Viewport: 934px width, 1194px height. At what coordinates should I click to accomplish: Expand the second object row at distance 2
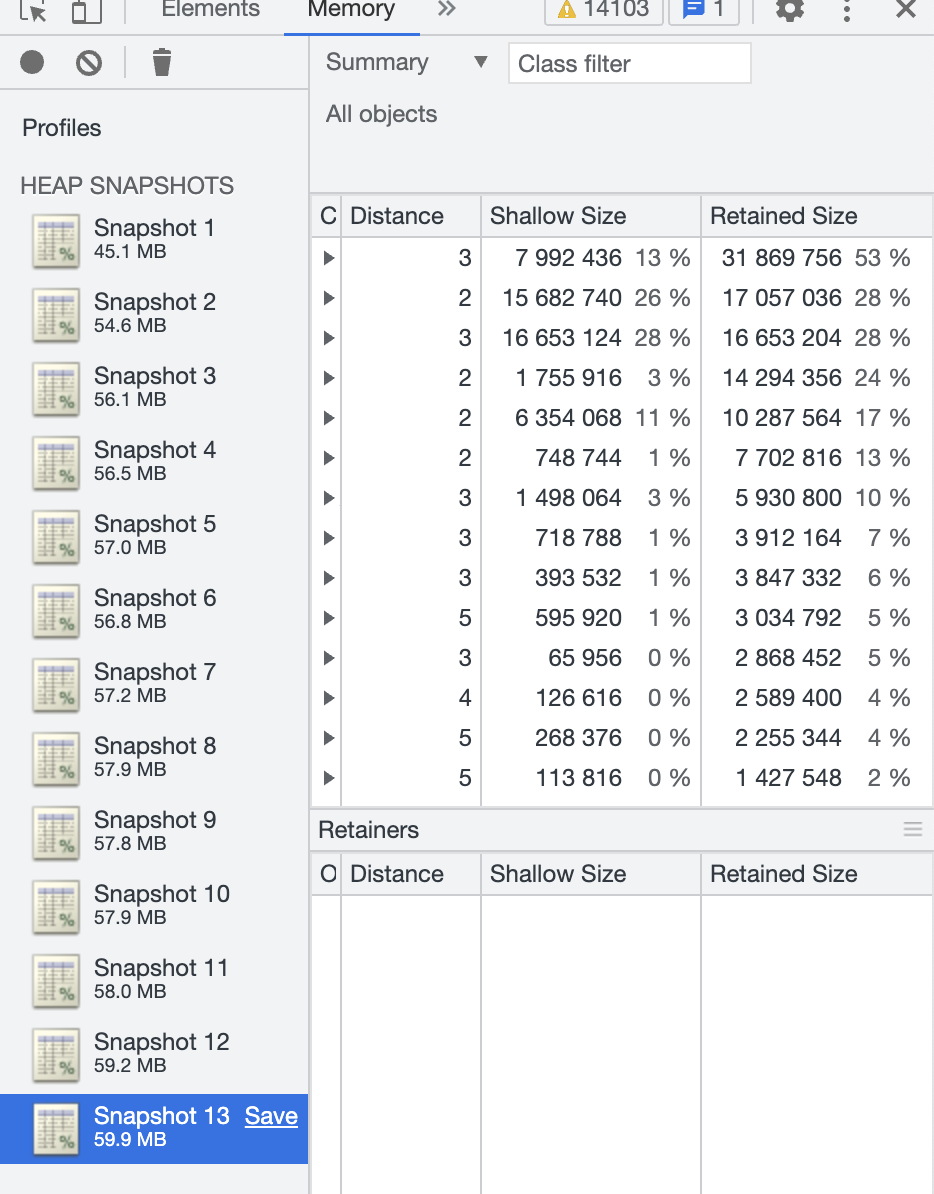(329, 378)
